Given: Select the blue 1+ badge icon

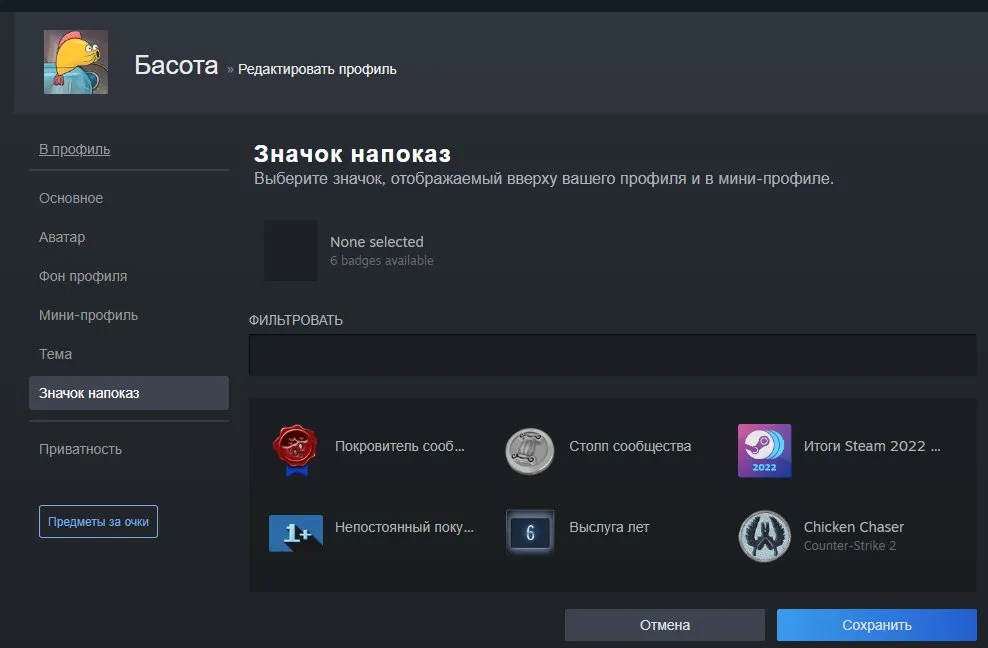Looking at the screenshot, I should 296,533.
